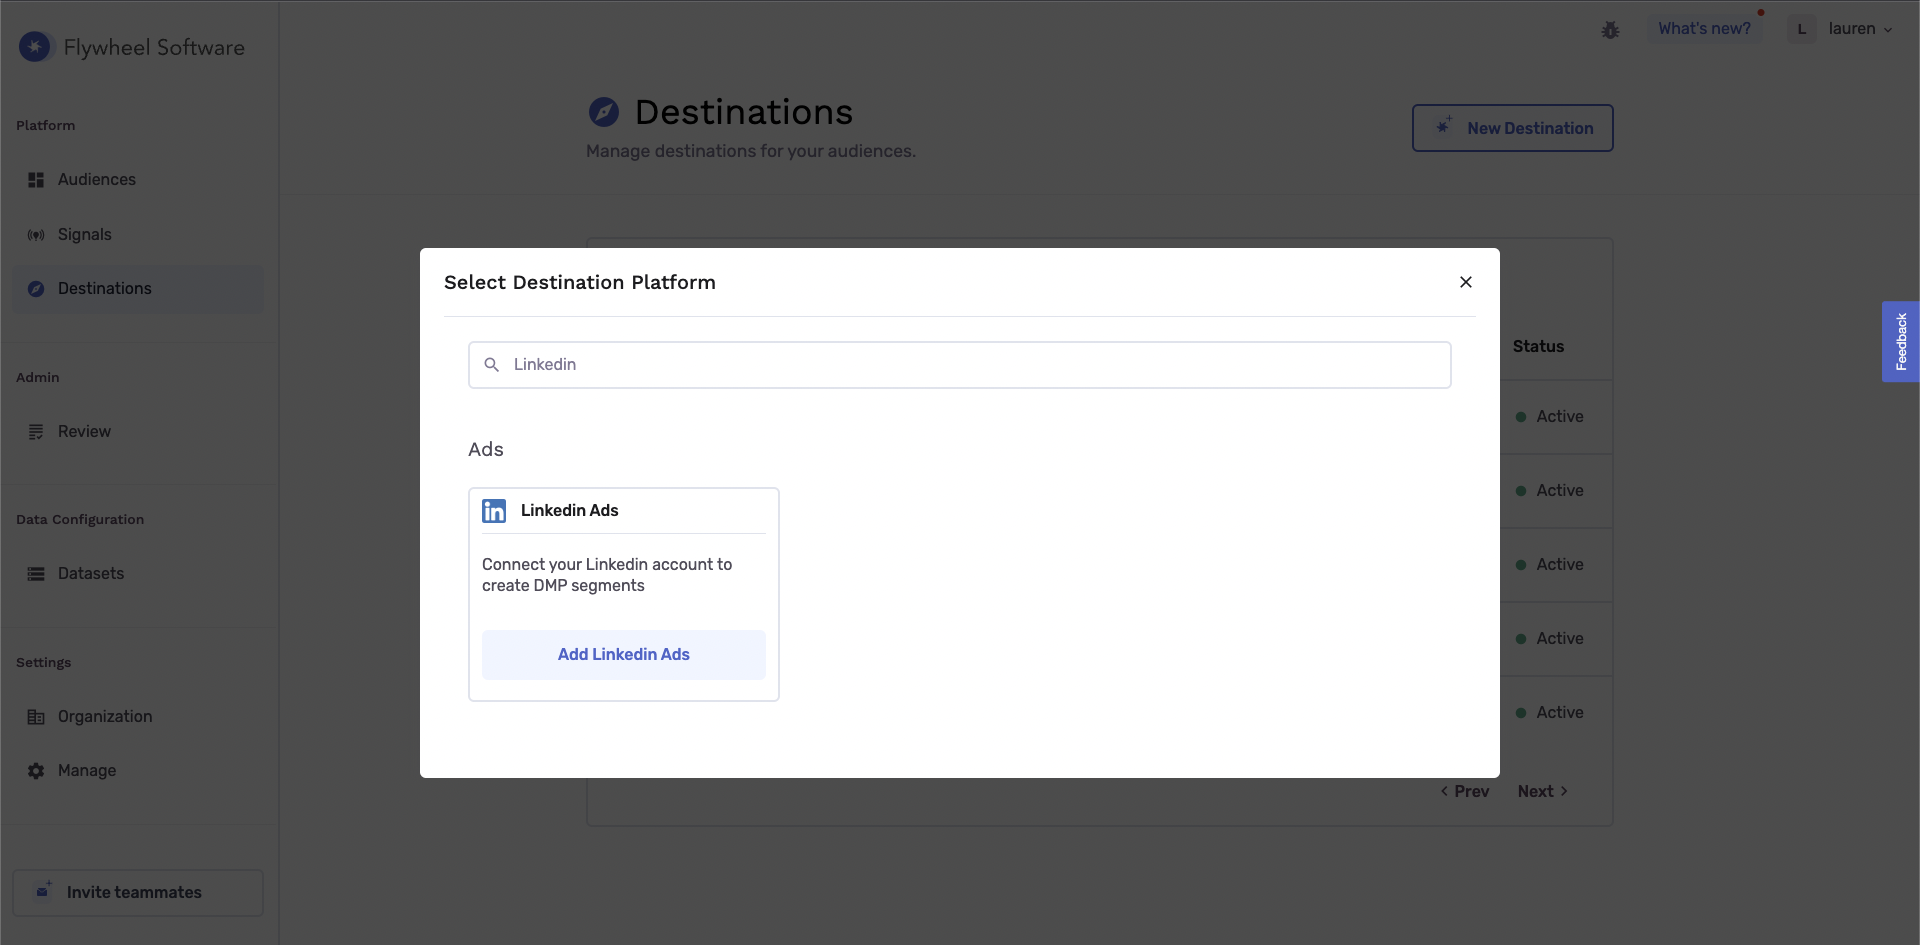
Task: Click 'Connect your Linkedin account' description text
Action: pyautogui.click(x=607, y=575)
